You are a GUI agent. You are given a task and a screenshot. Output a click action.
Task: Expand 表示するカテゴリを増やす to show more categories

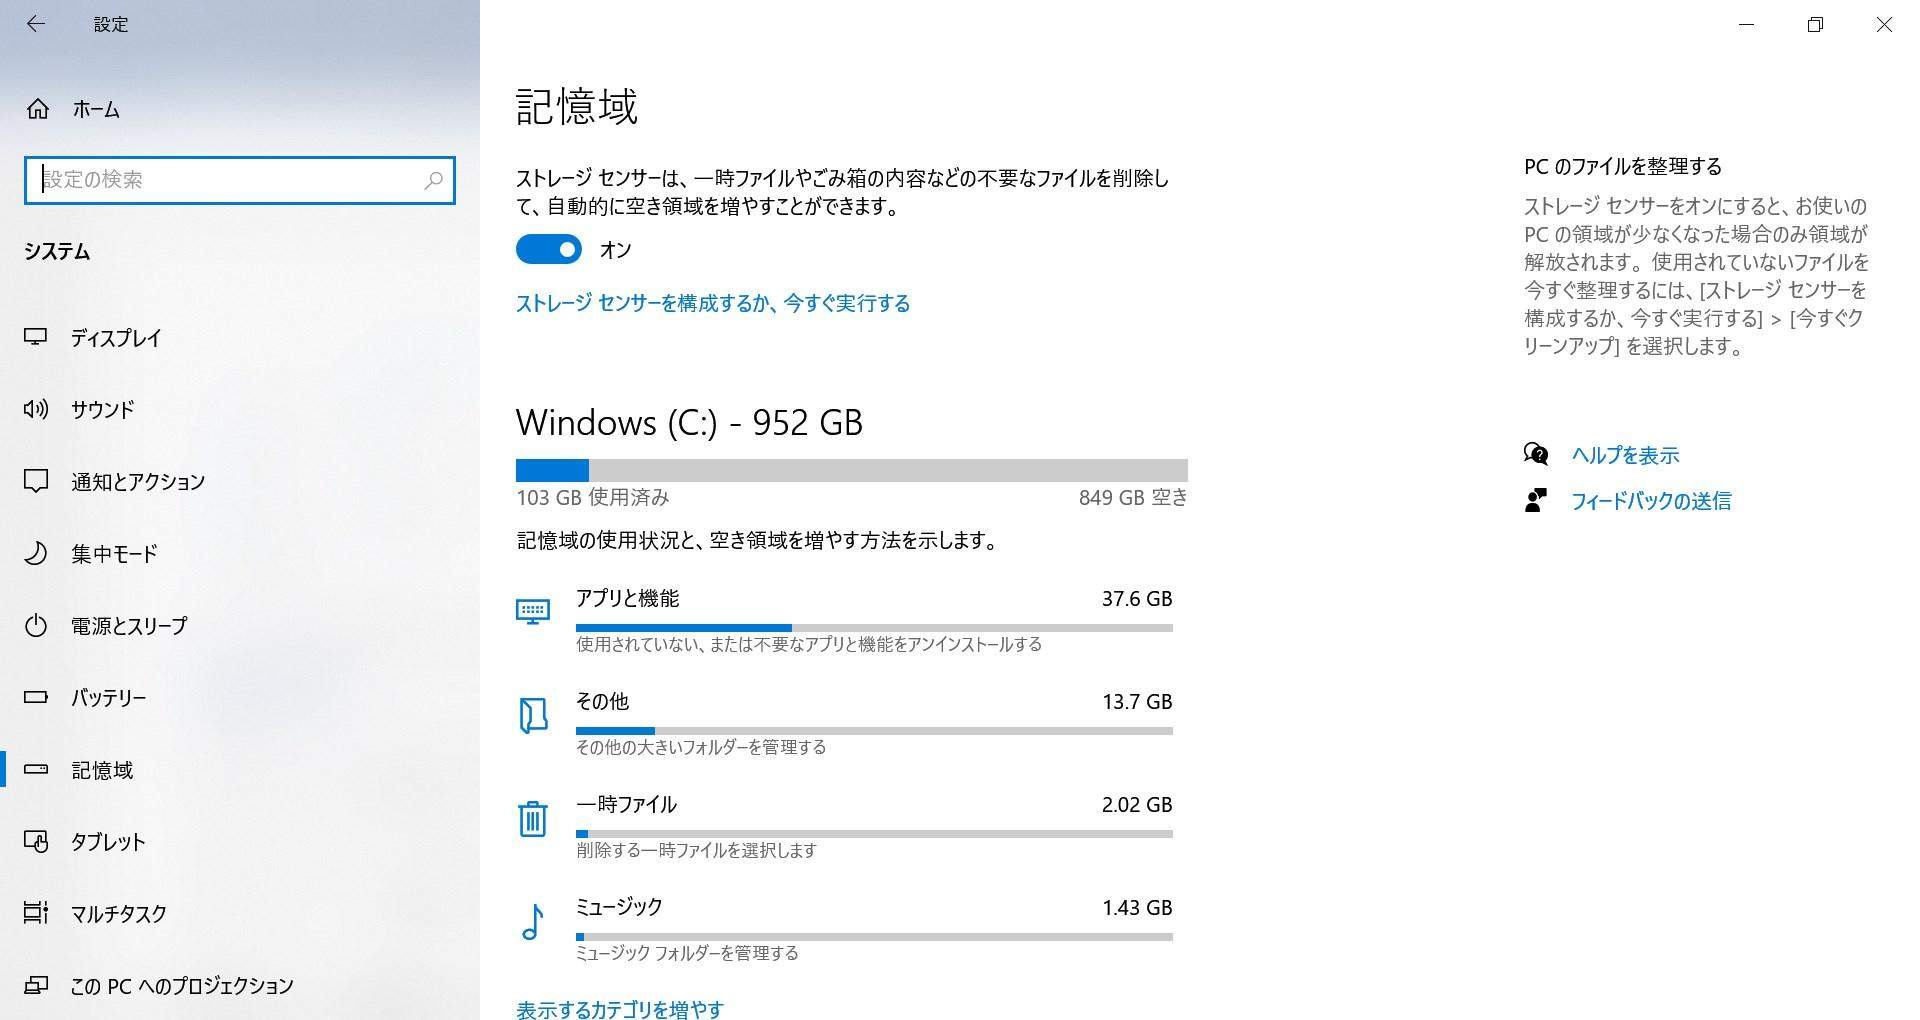coord(619,1009)
